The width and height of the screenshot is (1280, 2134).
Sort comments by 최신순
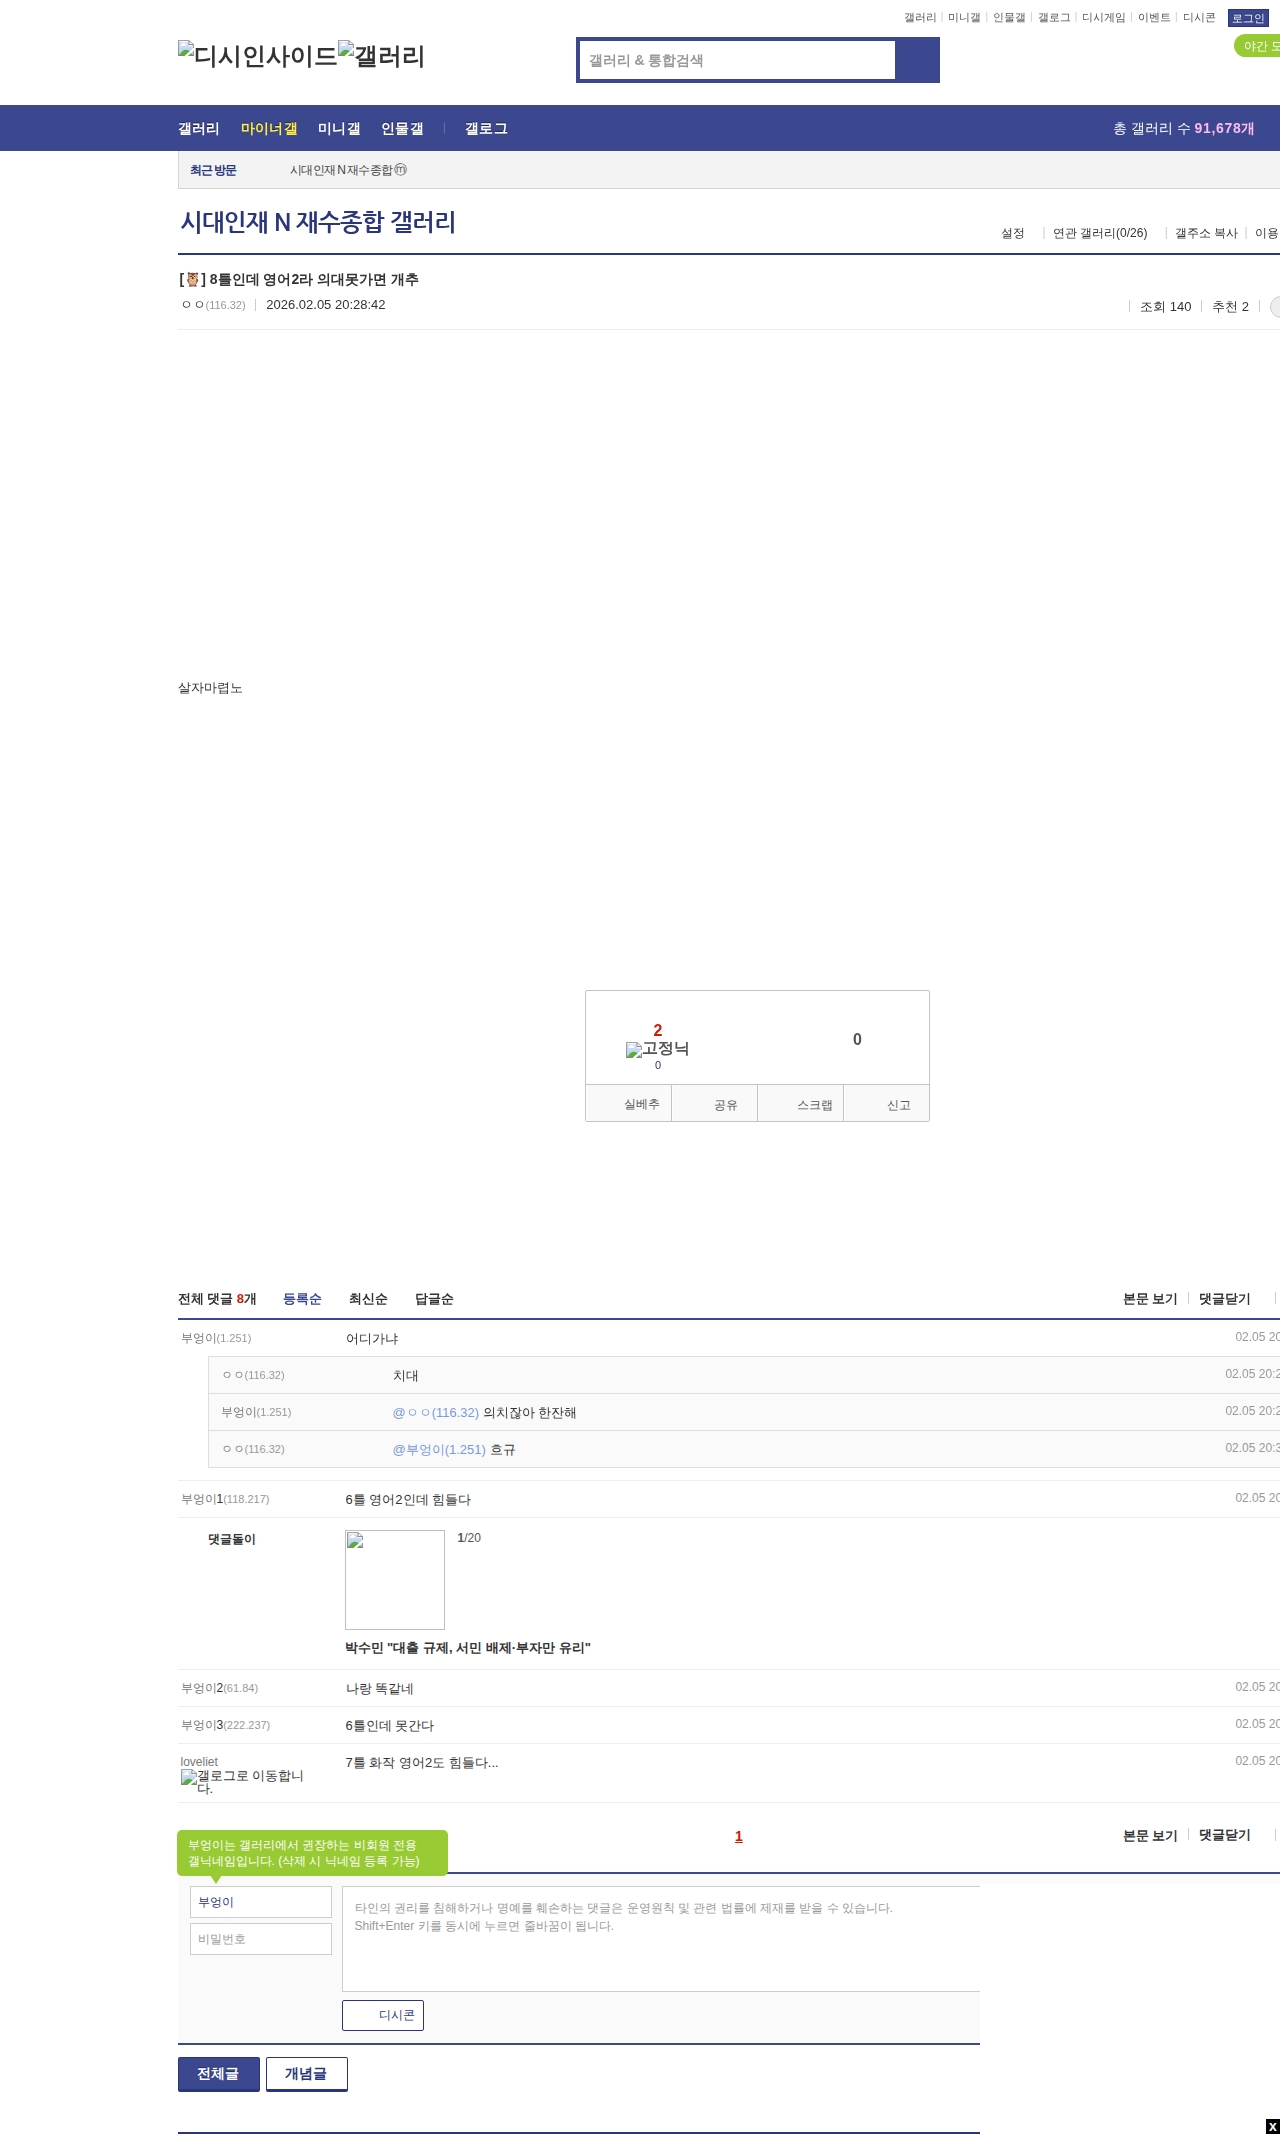coord(368,1299)
